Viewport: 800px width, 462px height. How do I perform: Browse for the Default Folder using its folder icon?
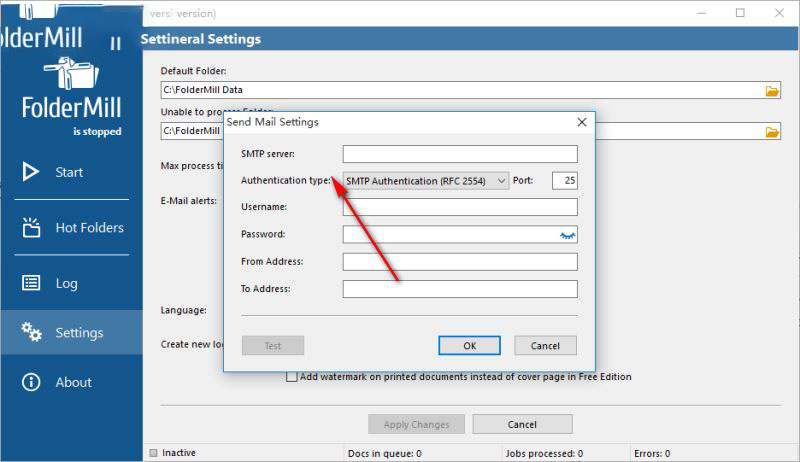coord(772,91)
